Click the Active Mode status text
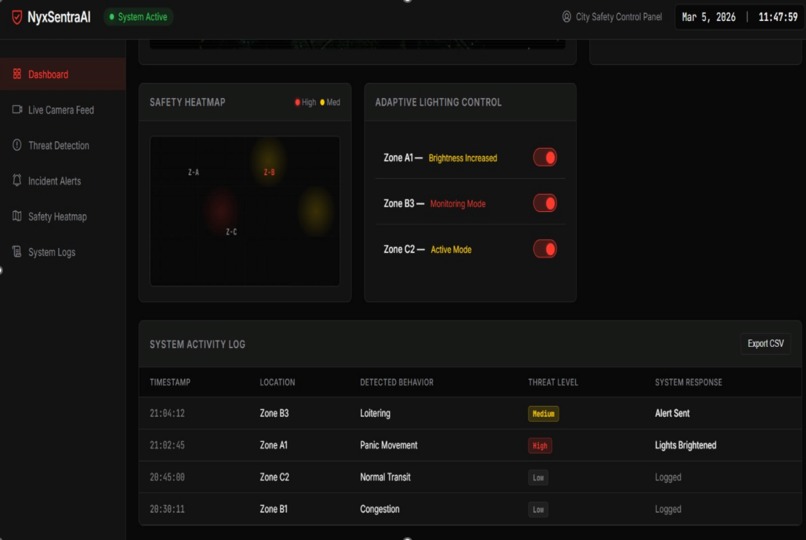The image size is (806, 540). (451, 249)
